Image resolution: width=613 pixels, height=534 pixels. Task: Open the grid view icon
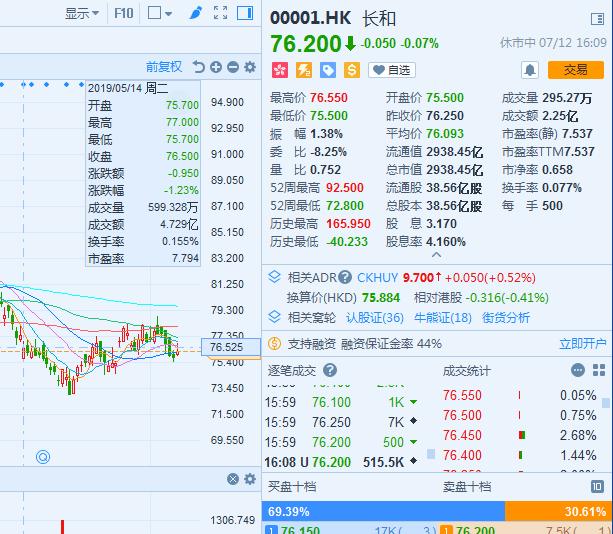599,370
